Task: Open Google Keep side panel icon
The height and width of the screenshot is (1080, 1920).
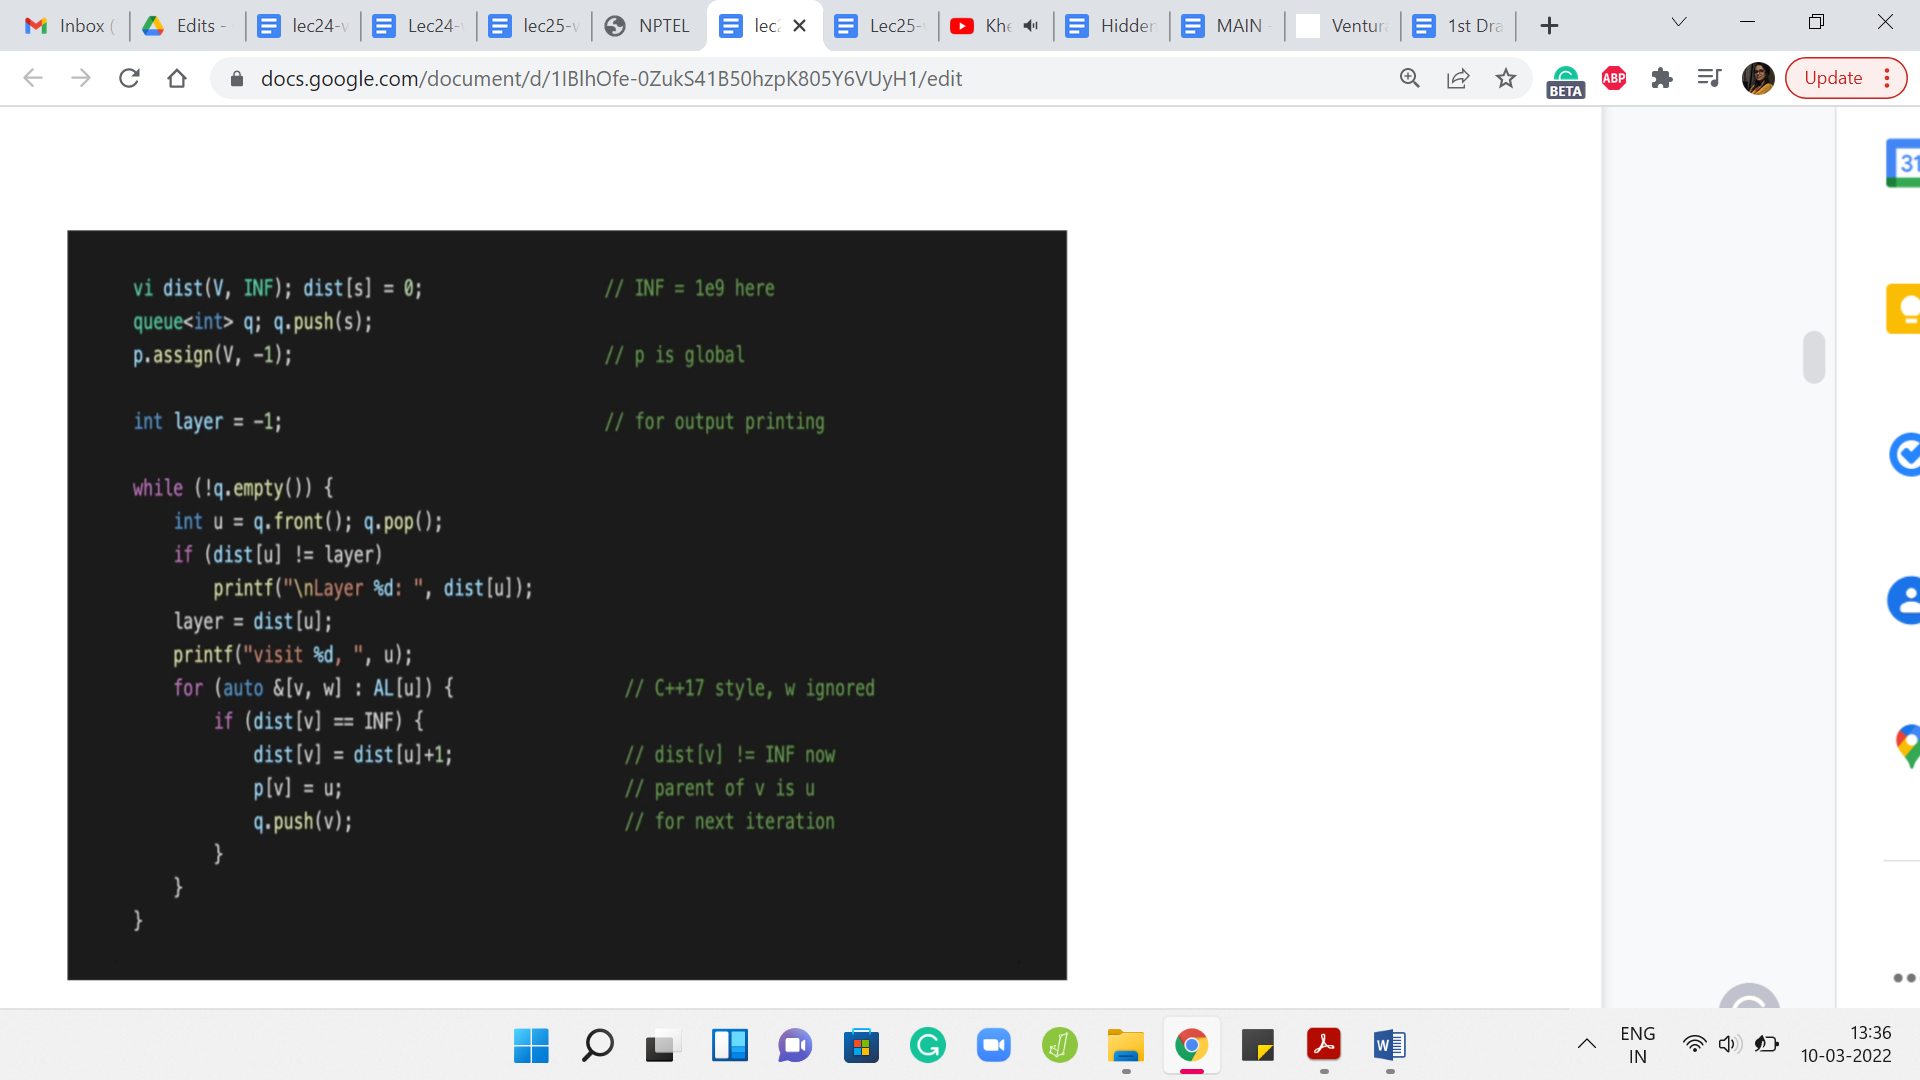Action: pos(1904,309)
